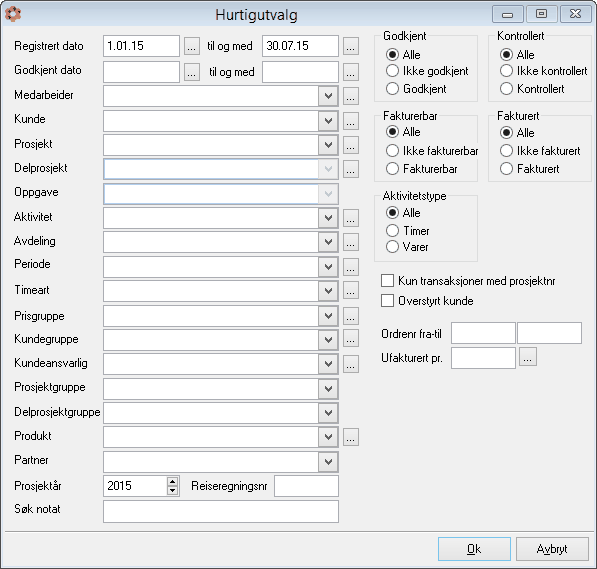This screenshot has height=569, width=597.
Task: Expand the Aktivitet dropdown
Action: [x=328, y=218]
